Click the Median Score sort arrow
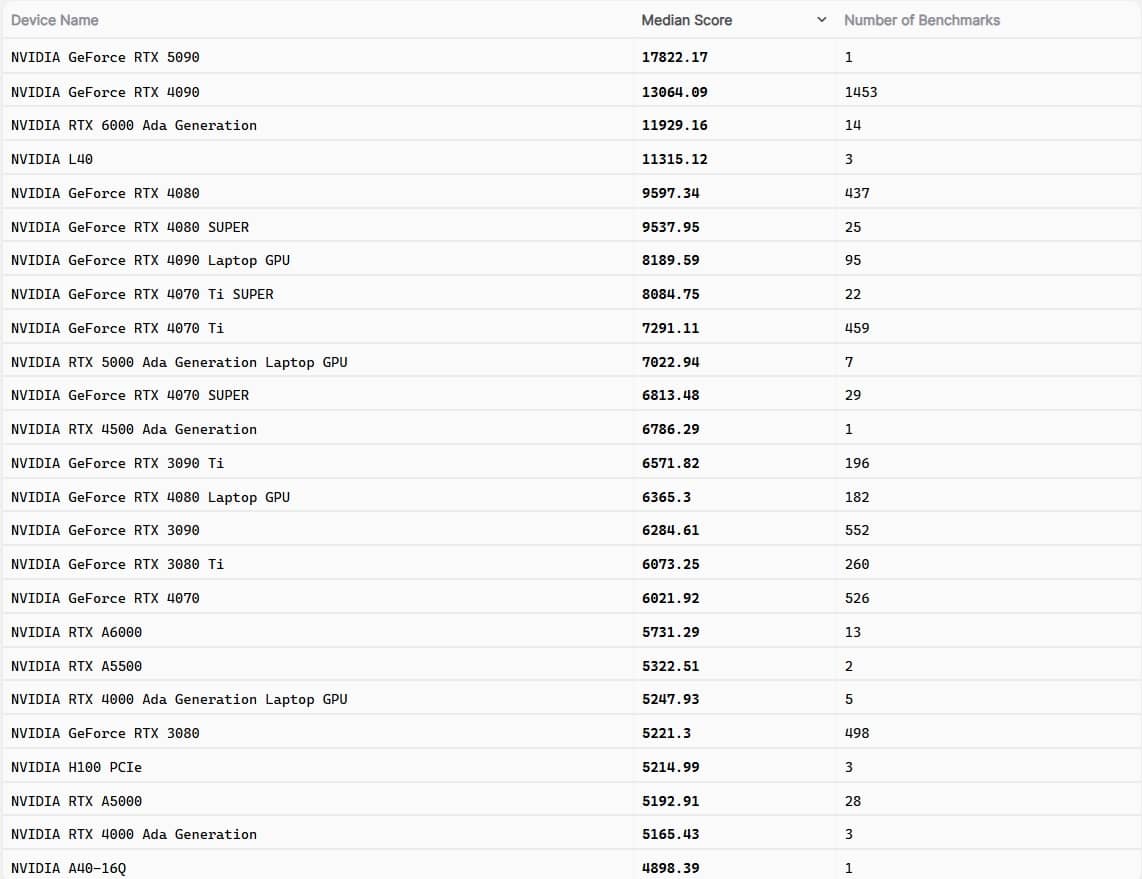Screen dimensions: 1142x879 pos(821,20)
